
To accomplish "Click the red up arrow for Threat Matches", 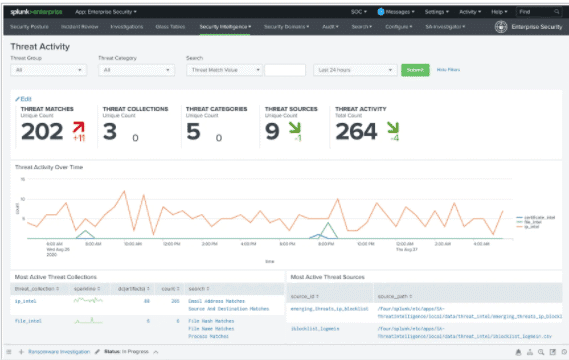I will (78, 127).
